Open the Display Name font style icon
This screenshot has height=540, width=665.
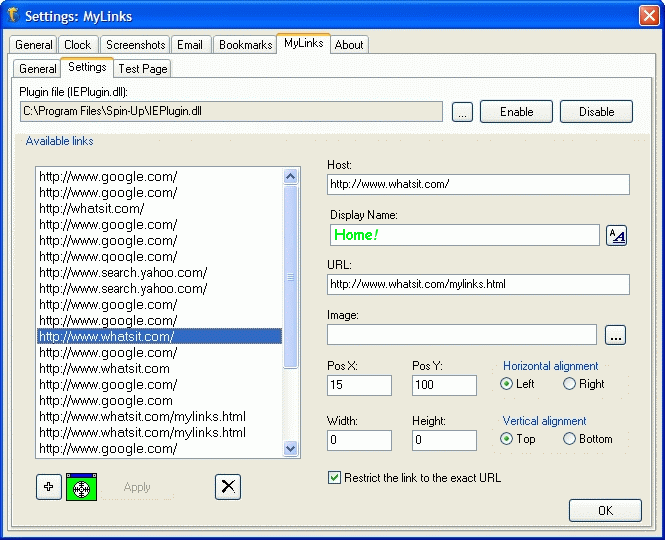click(x=617, y=235)
